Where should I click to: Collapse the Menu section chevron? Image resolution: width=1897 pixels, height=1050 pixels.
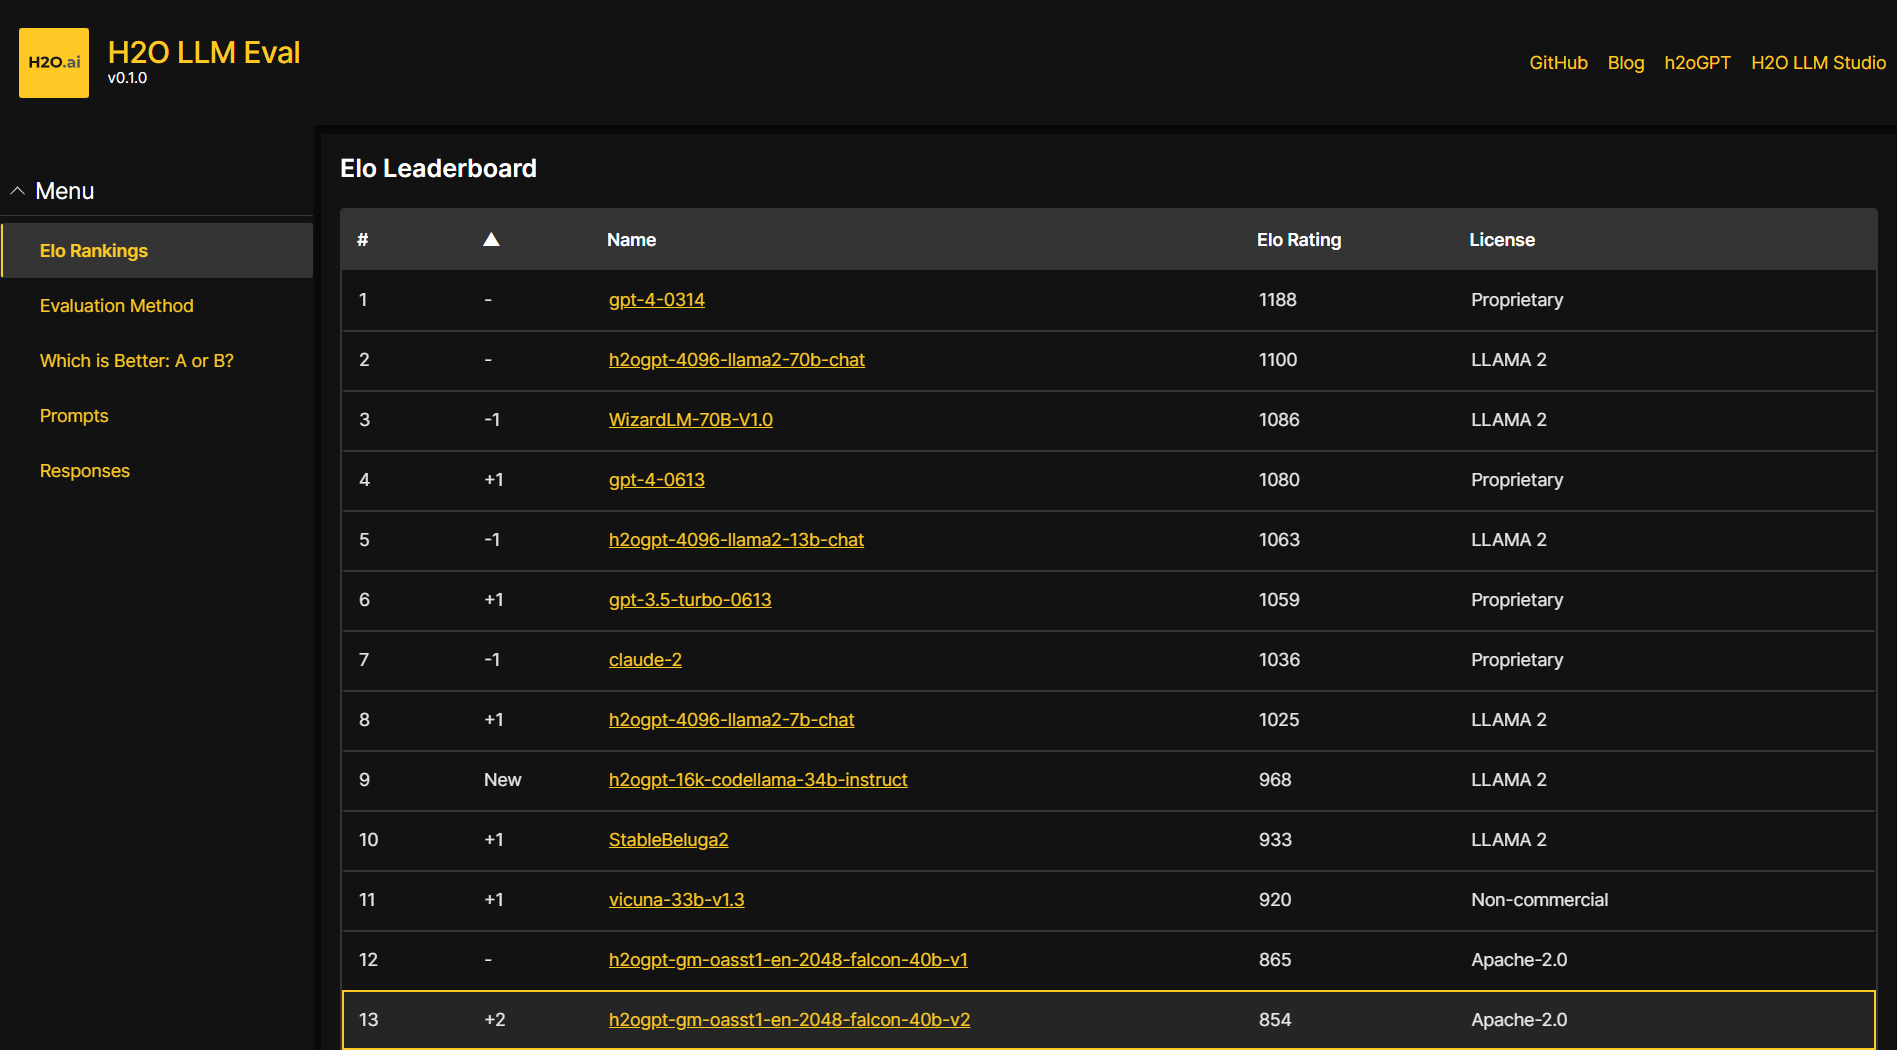(17, 191)
